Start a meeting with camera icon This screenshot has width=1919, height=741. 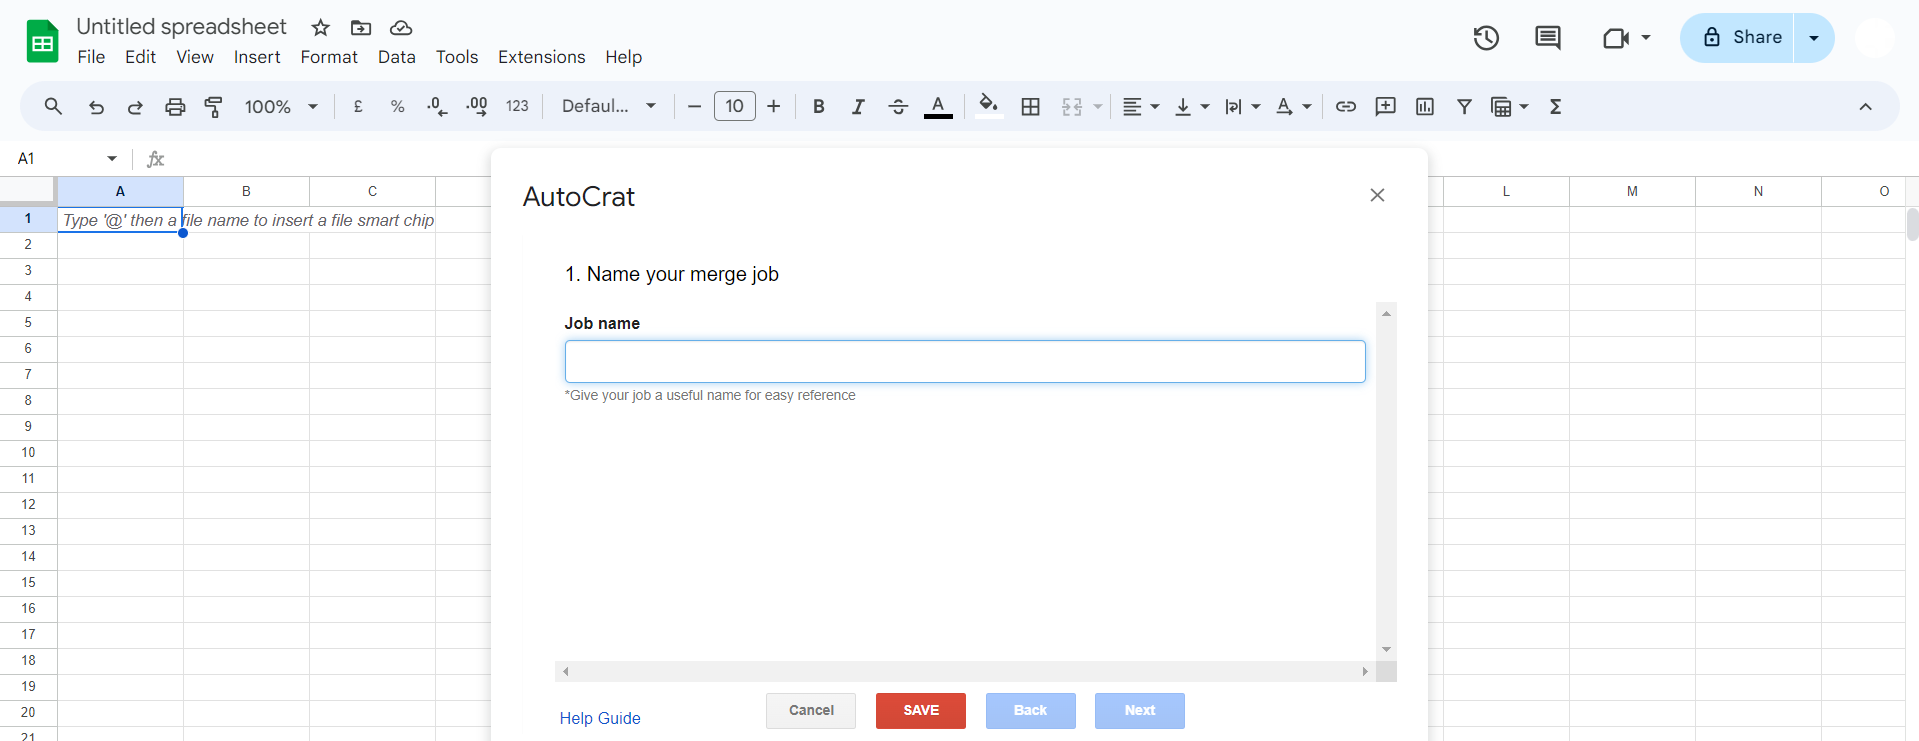coord(1616,38)
